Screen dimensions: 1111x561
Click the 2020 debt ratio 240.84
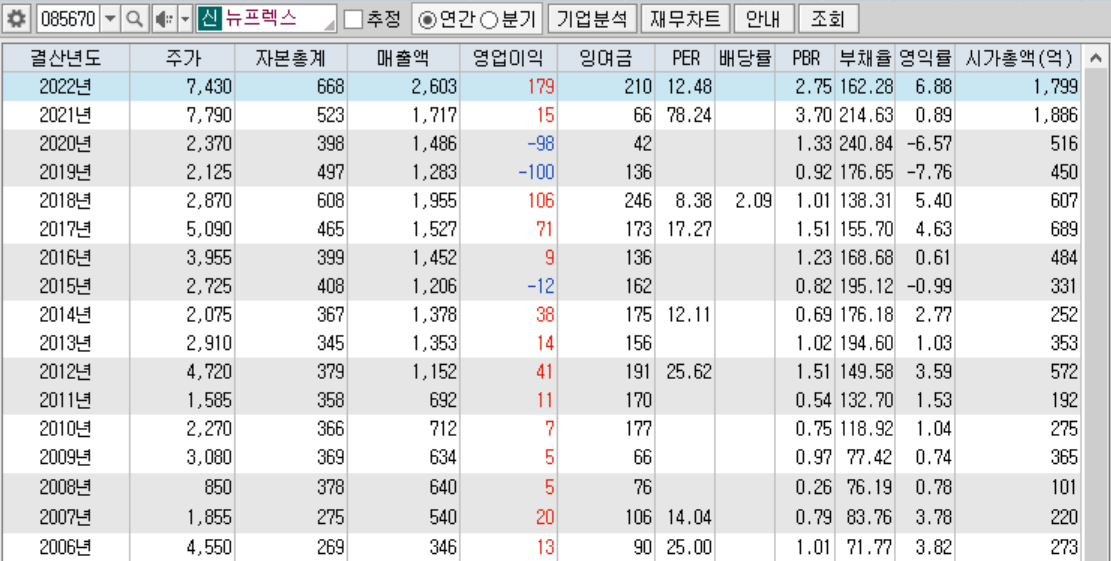pos(866,144)
